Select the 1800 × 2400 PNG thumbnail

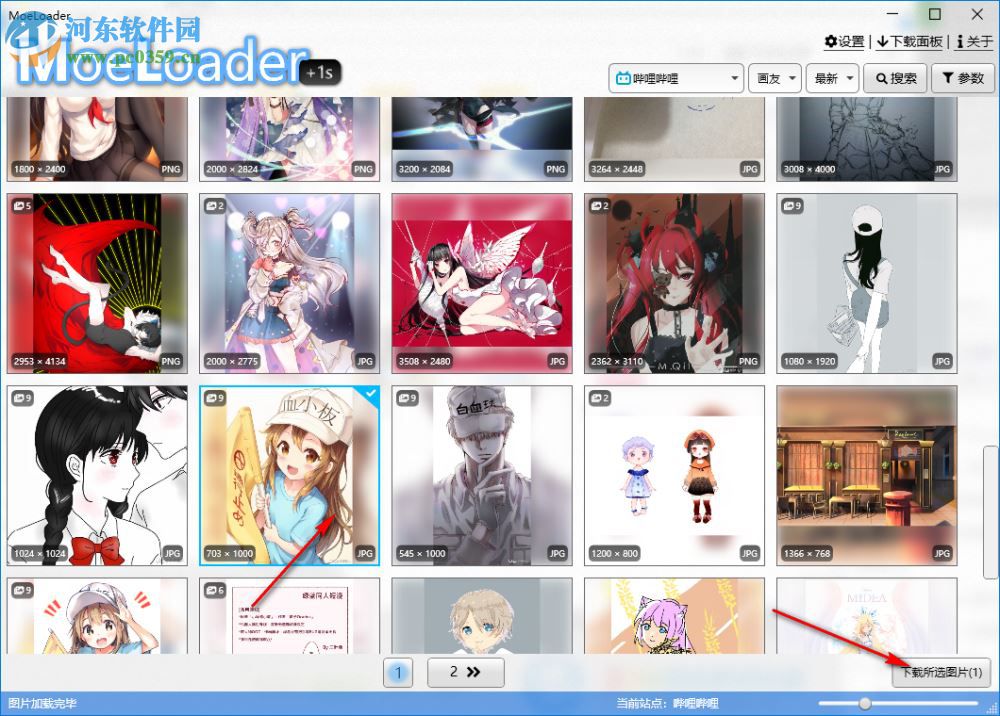pyautogui.click(x=97, y=139)
